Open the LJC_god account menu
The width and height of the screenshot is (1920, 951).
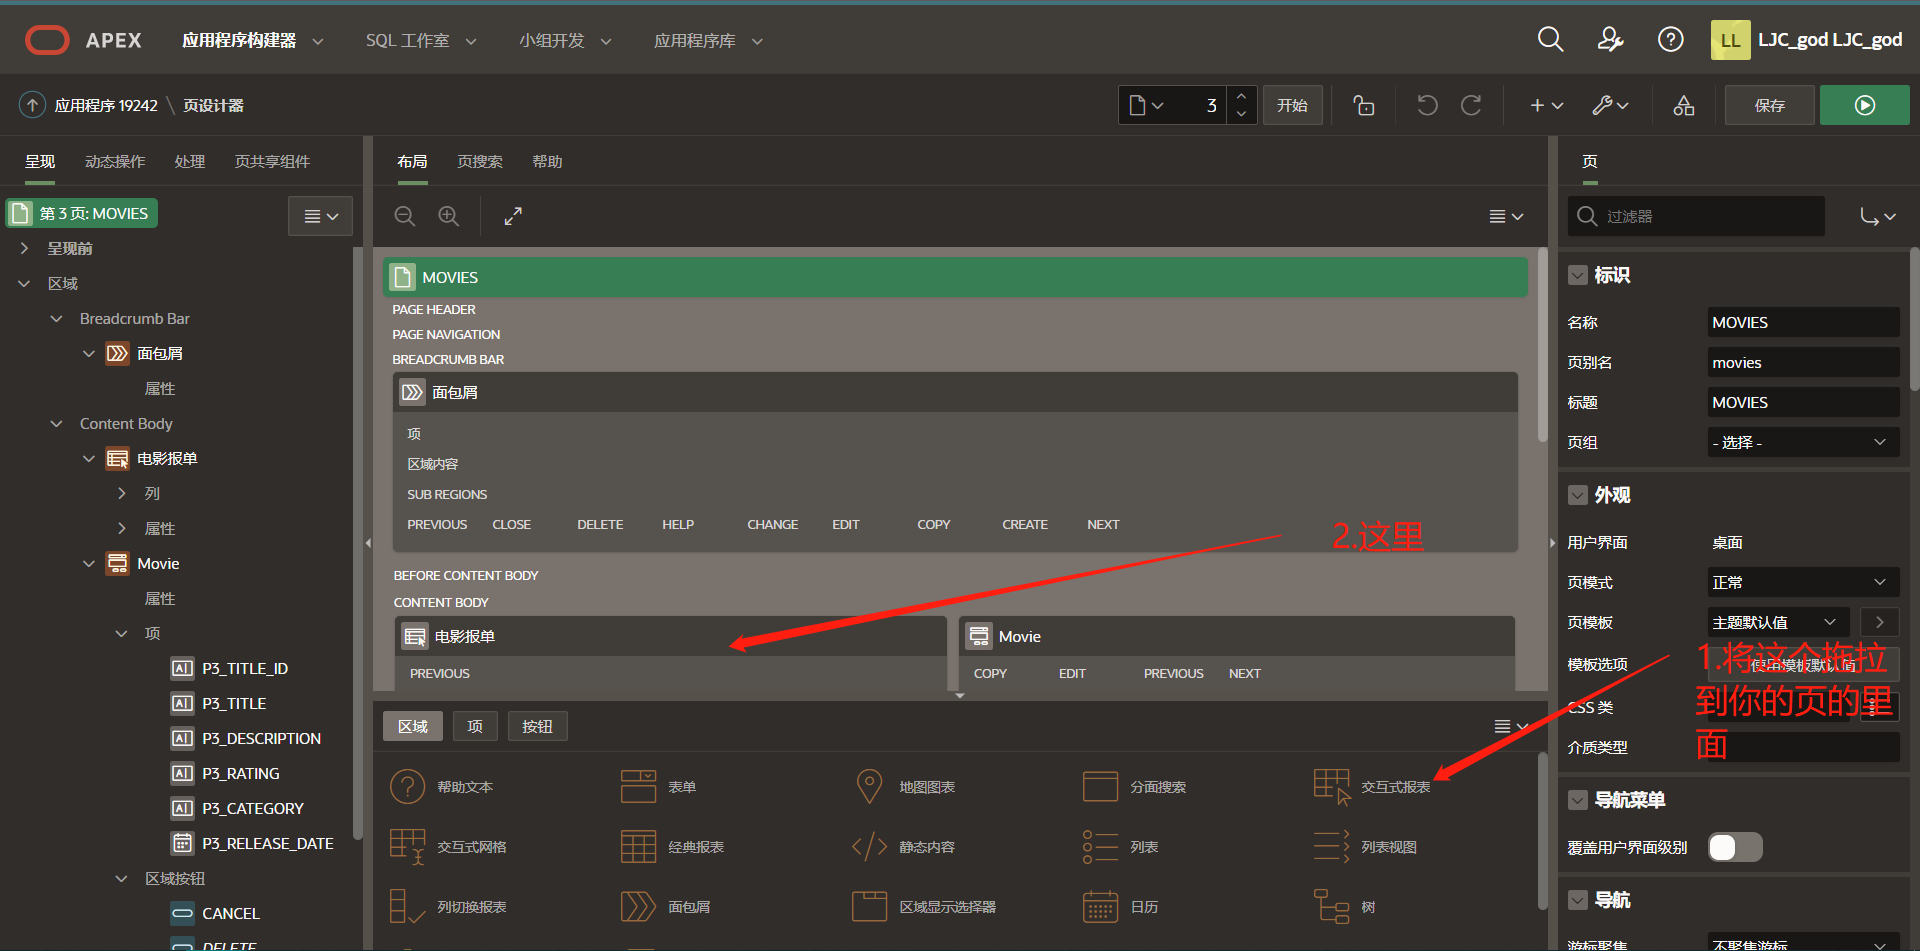[1807, 40]
